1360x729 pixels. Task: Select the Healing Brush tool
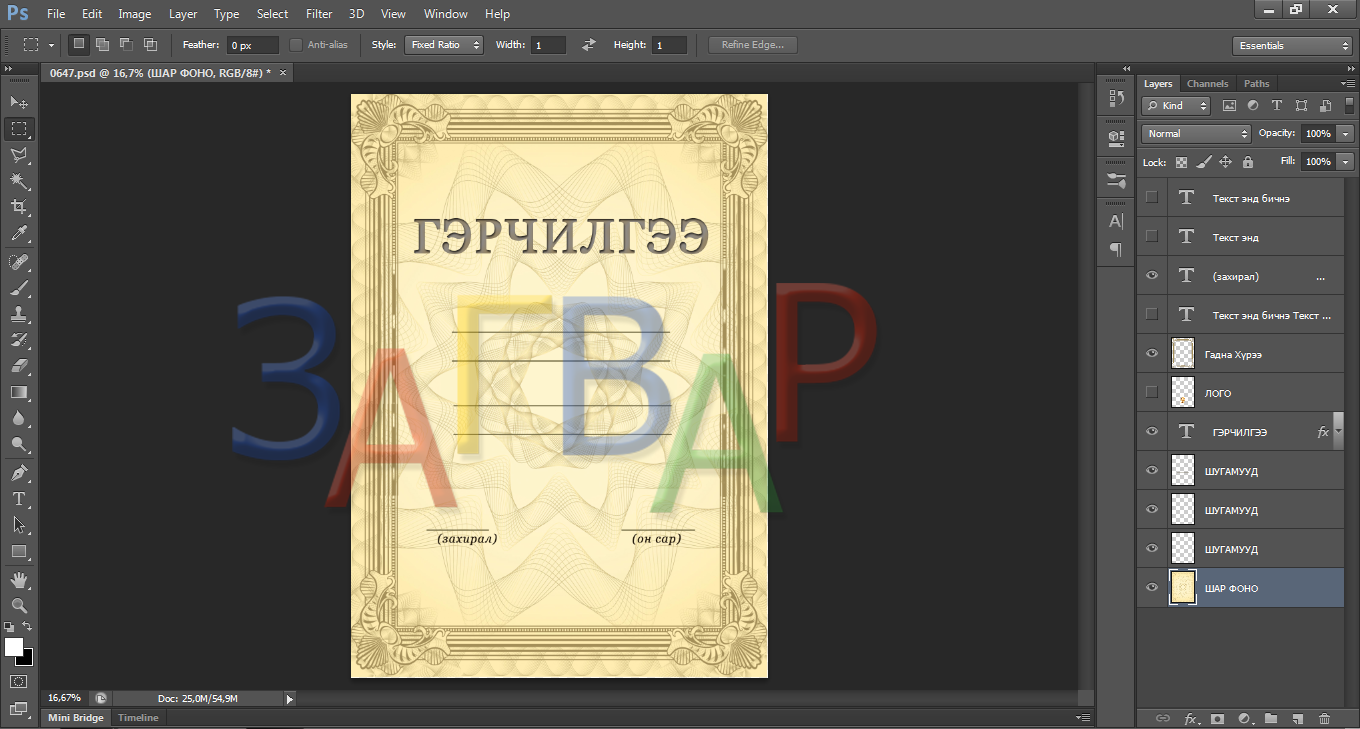[18, 262]
